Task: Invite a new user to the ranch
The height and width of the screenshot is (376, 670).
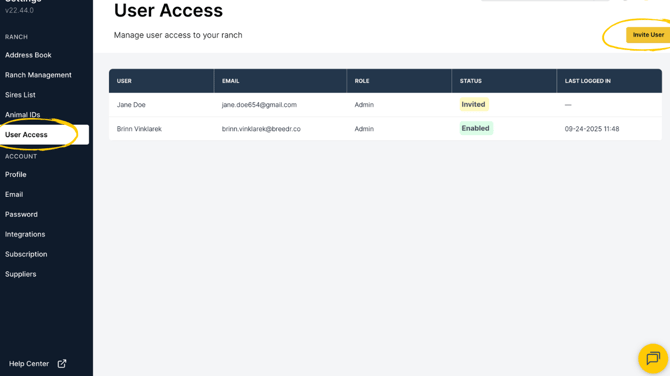Action: (x=648, y=35)
